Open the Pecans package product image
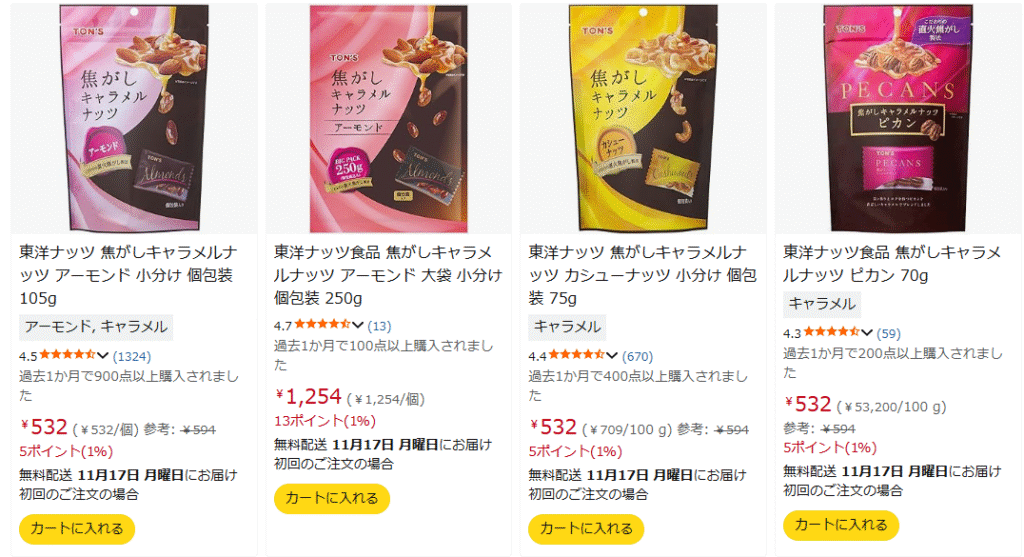Image resolution: width=1024 pixels, height=557 pixels. click(x=898, y=118)
